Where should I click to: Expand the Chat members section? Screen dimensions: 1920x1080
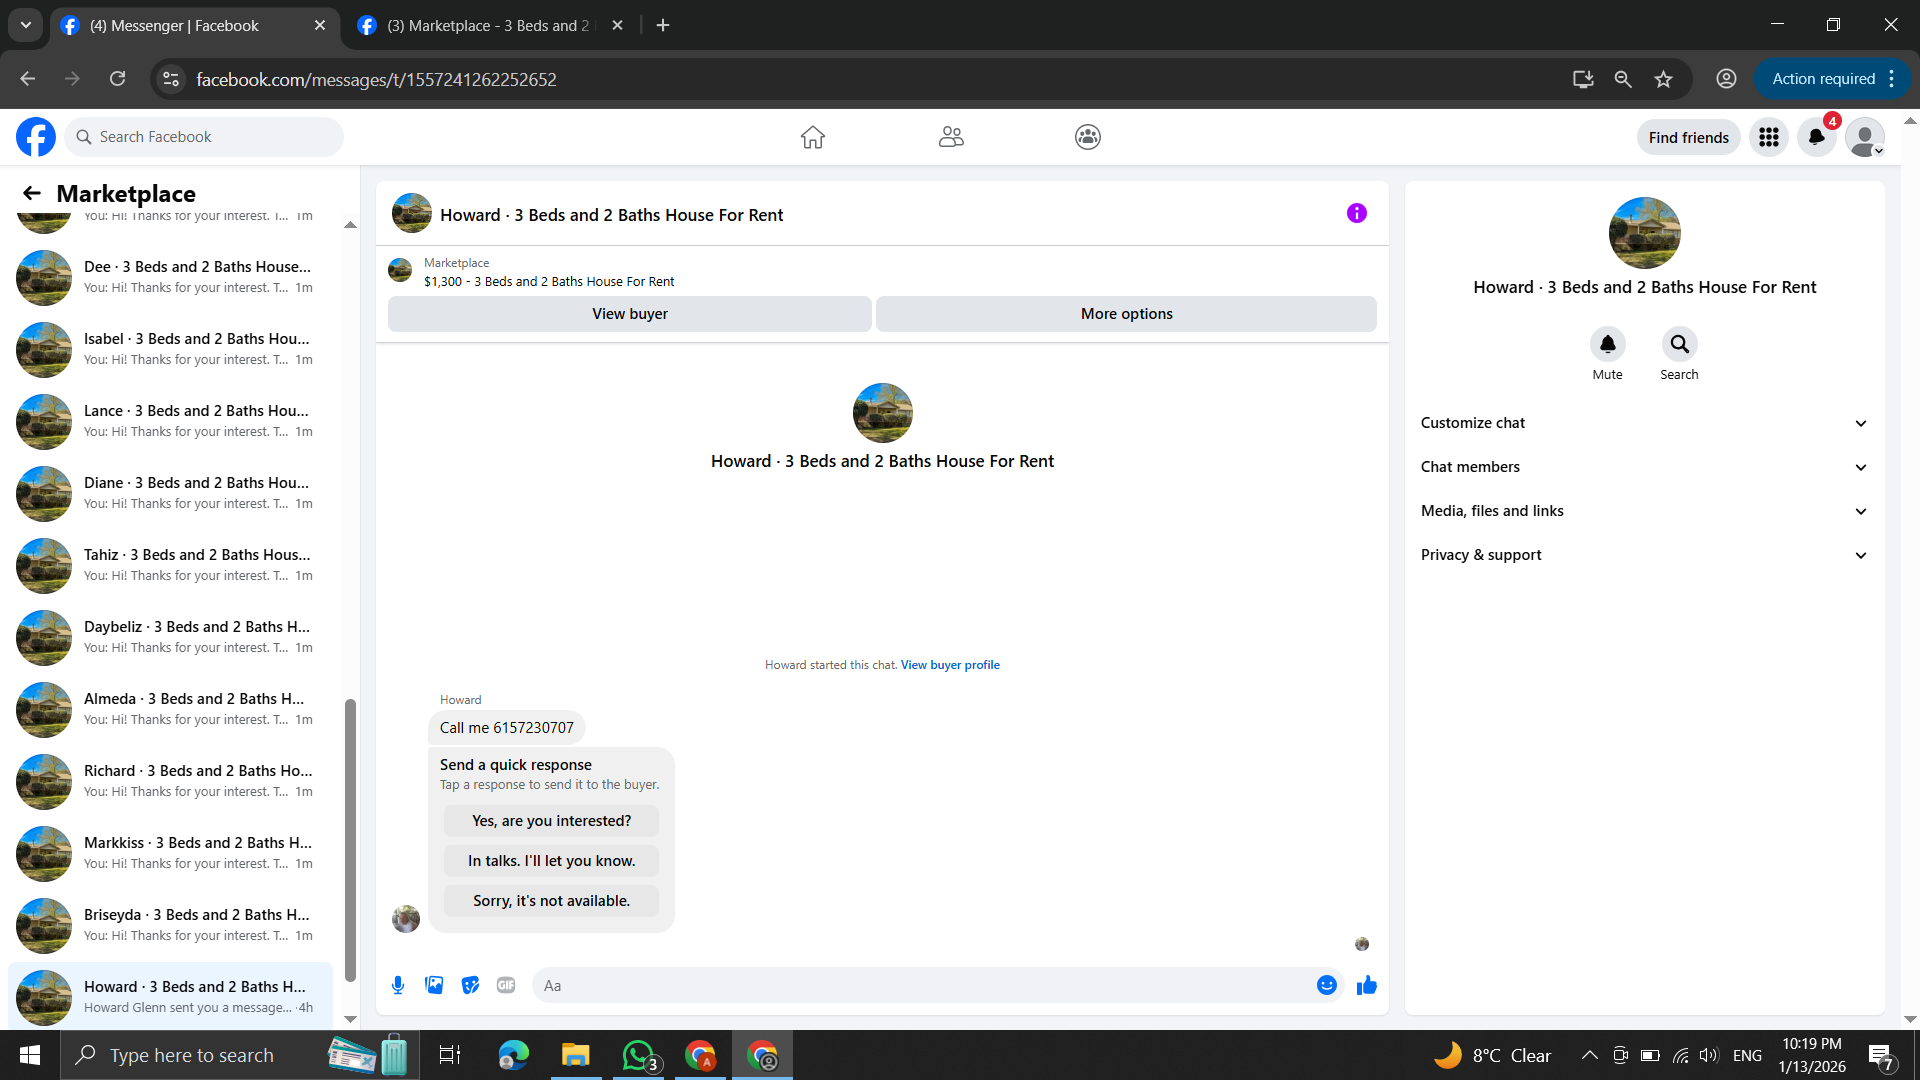coord(1644,467)
